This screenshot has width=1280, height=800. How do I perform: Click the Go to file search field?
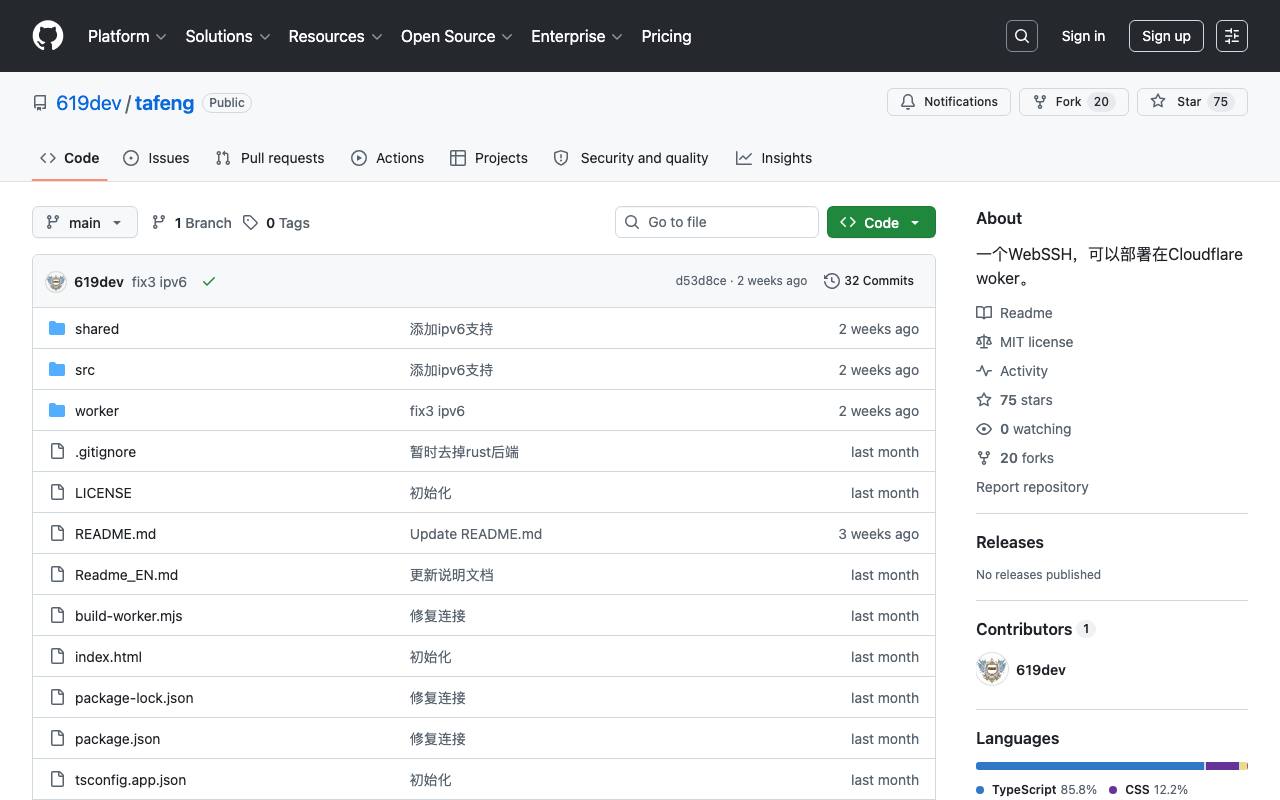[x=717, y=222]
